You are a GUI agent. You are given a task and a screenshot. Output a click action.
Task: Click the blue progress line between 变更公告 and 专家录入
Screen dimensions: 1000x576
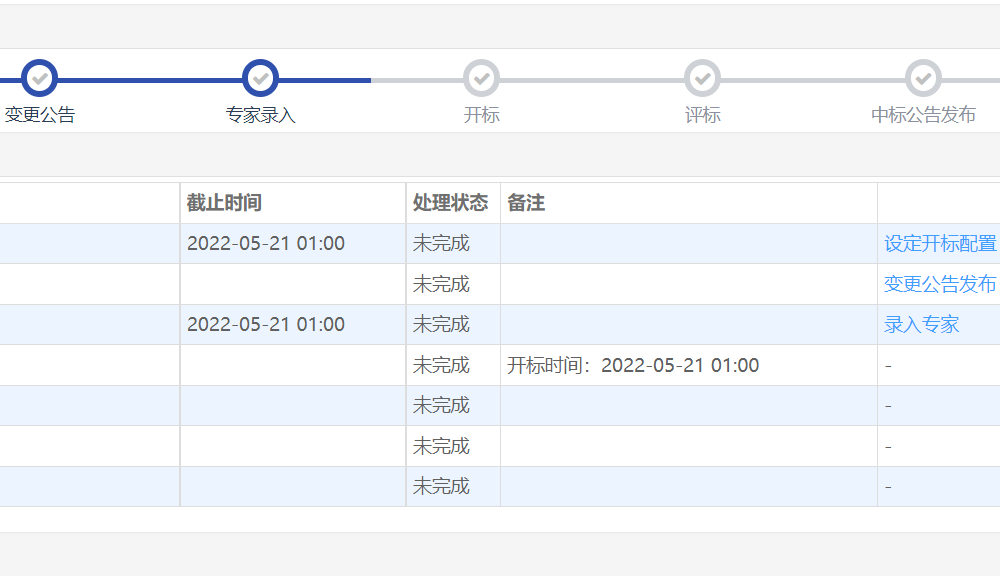[150, 79]
